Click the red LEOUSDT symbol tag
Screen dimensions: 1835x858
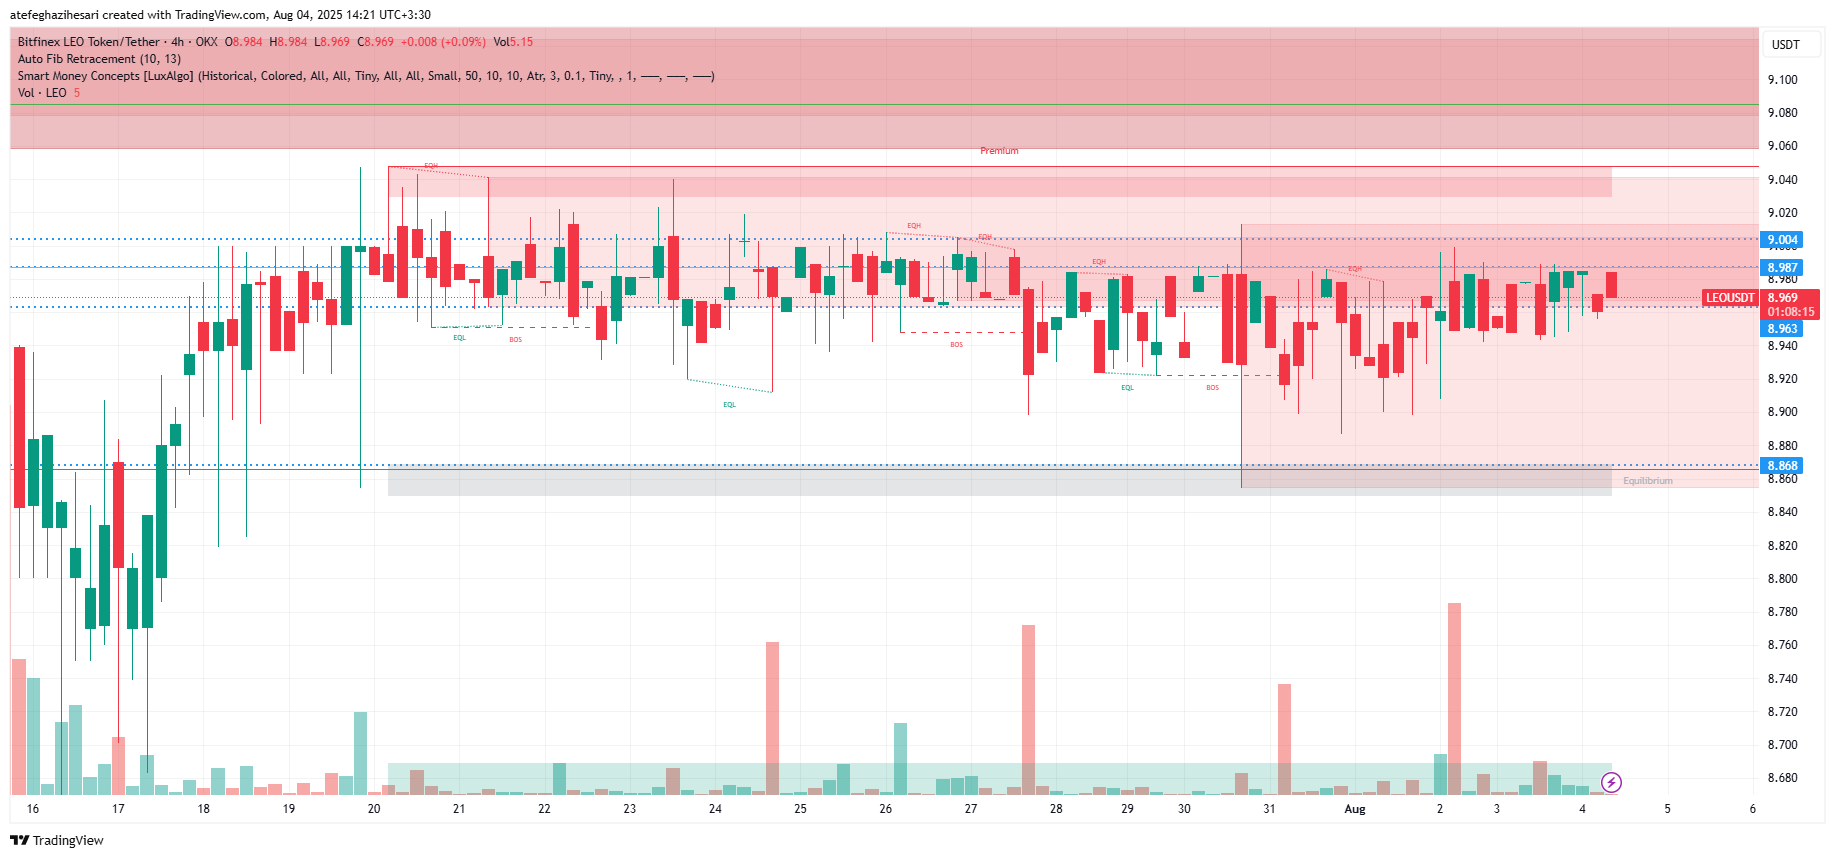pyautogui.click(x=1730, y=298)
